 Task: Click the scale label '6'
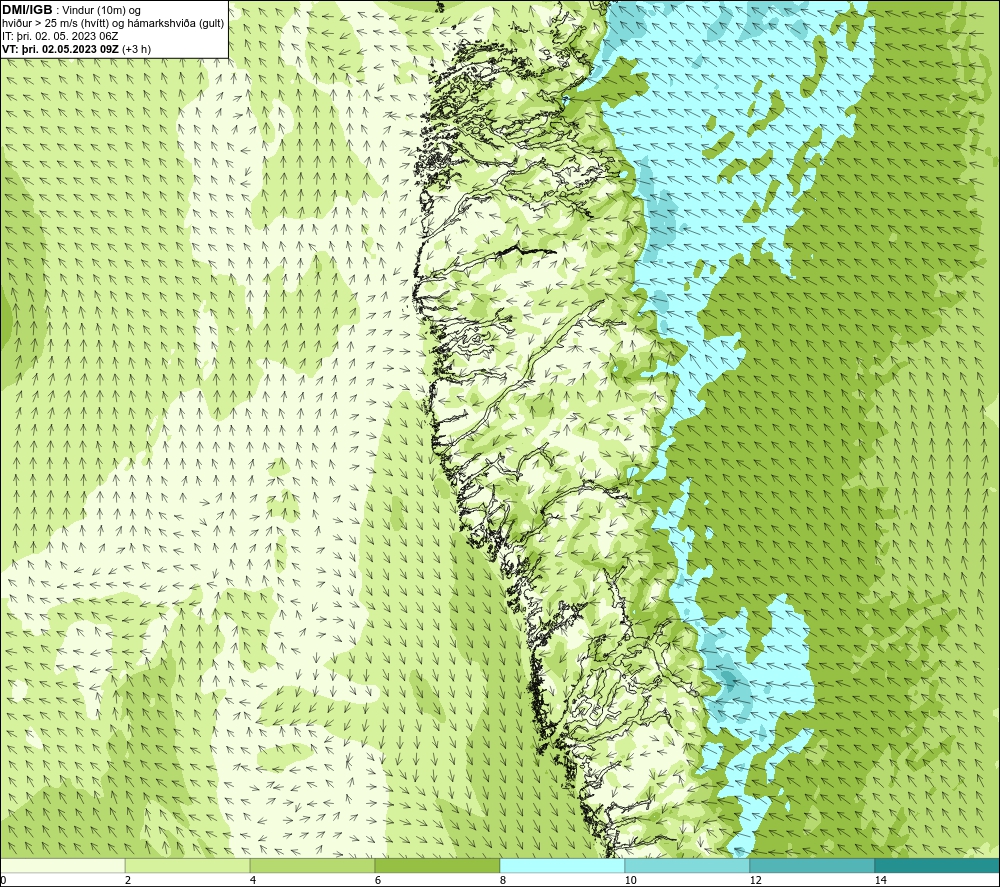pyautogui.click(x=378, y=880)
